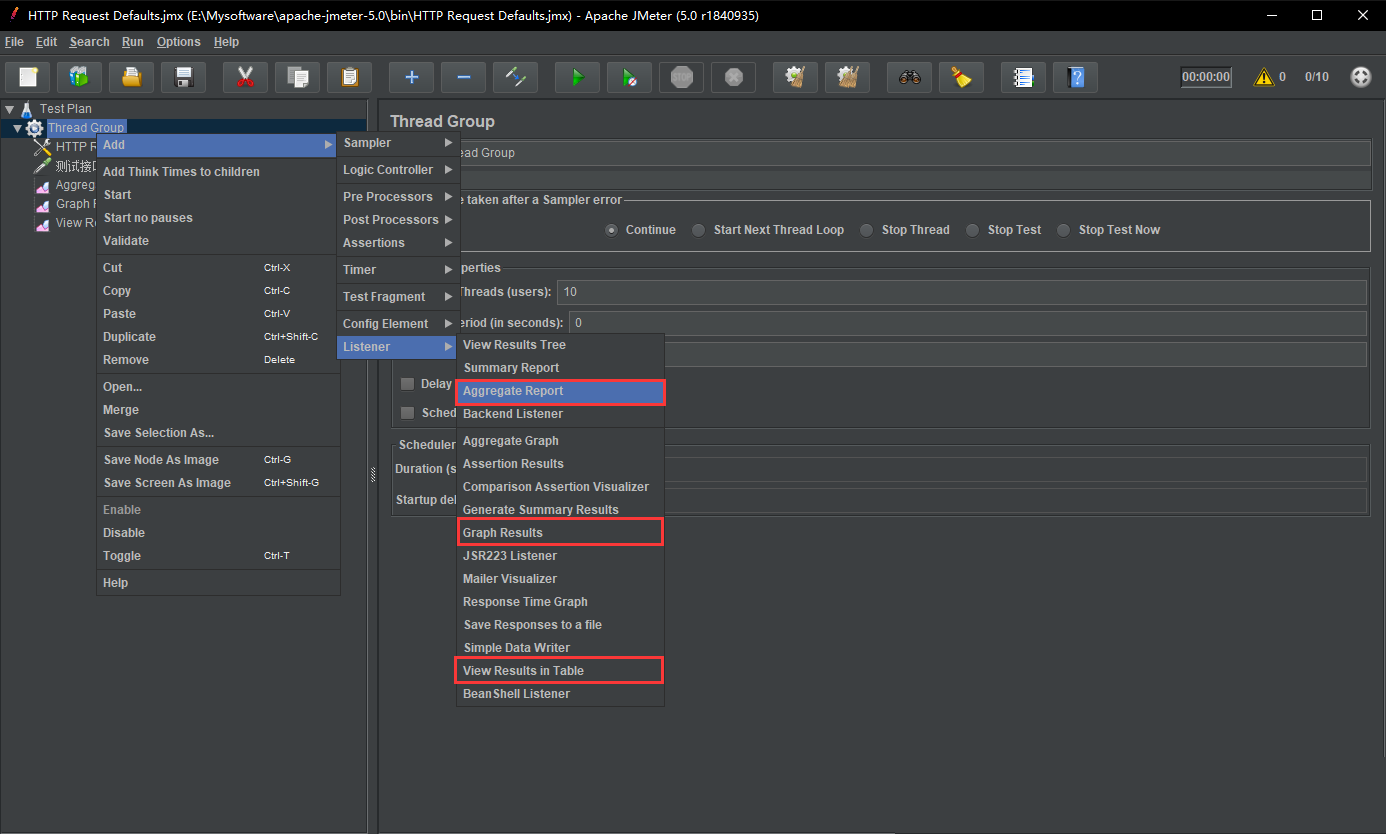Choose the Stop Test Now radio button

[1065, 230]
